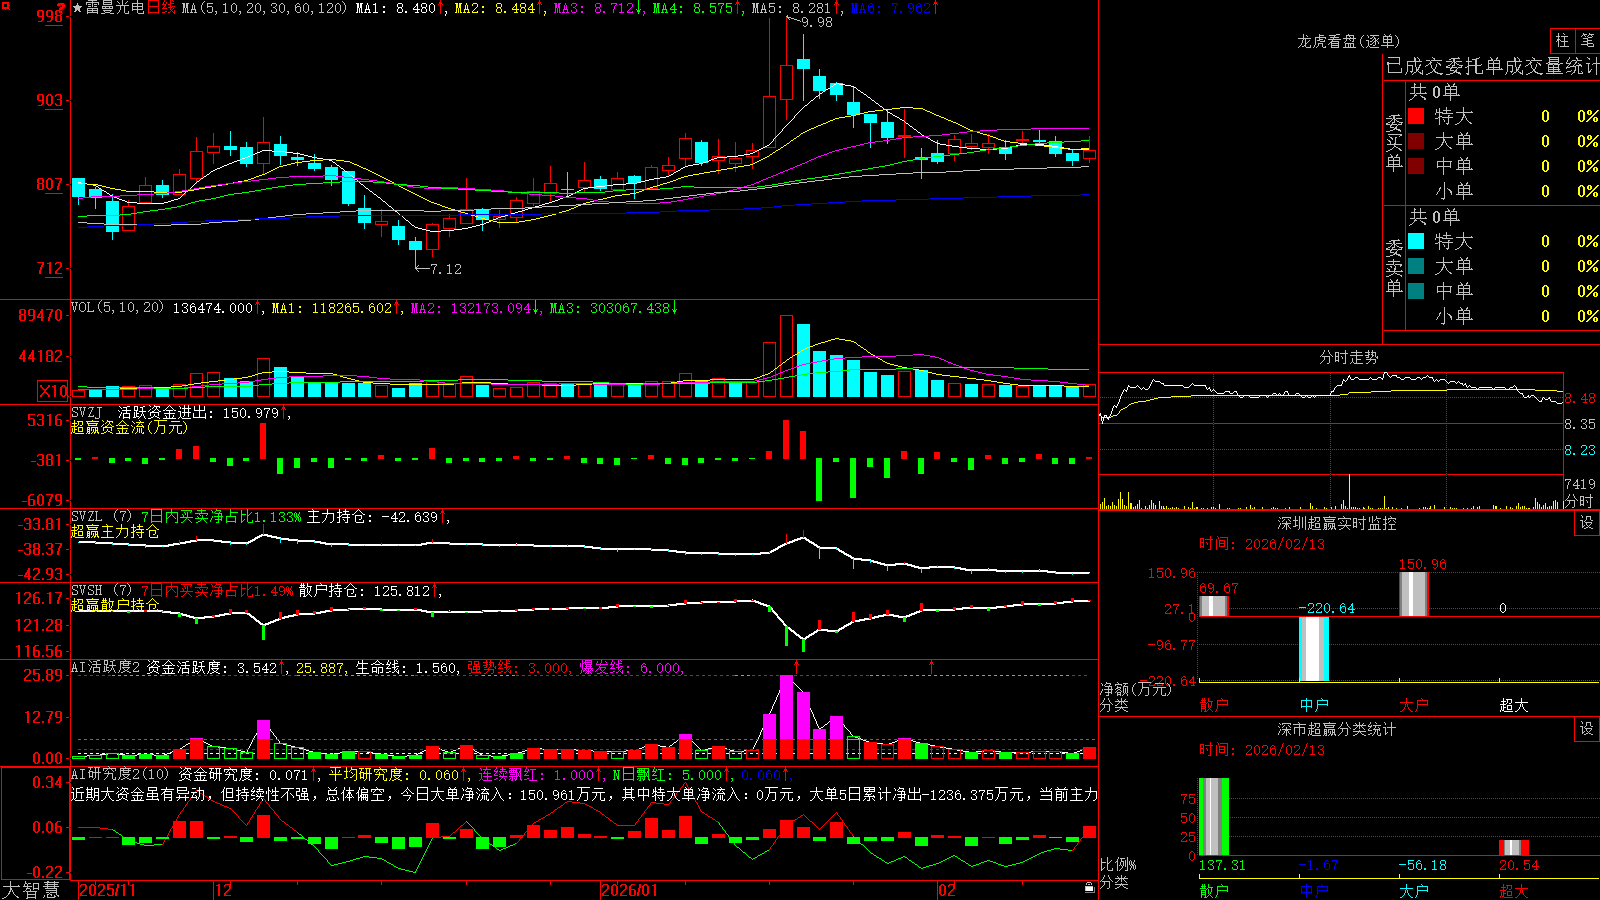Click the 02 month marker on timeline

pyautogui.click(x=947, y=890)
